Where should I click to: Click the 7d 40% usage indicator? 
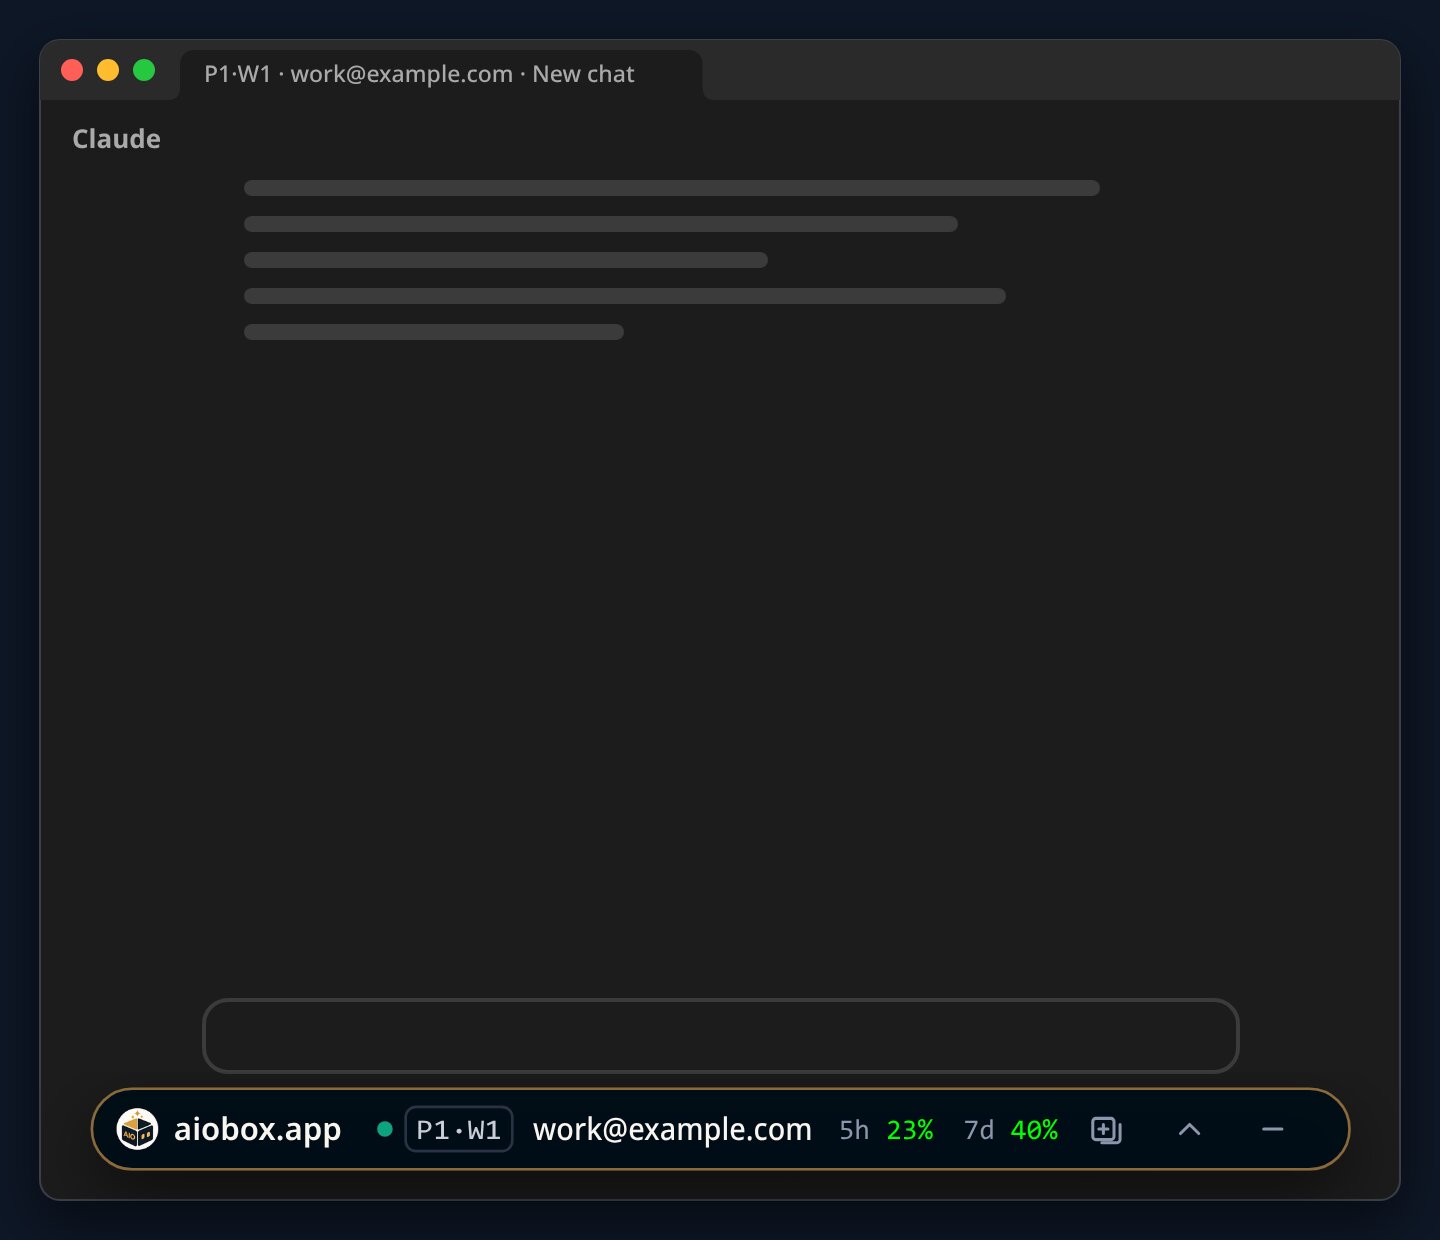pos(1010,1130)
